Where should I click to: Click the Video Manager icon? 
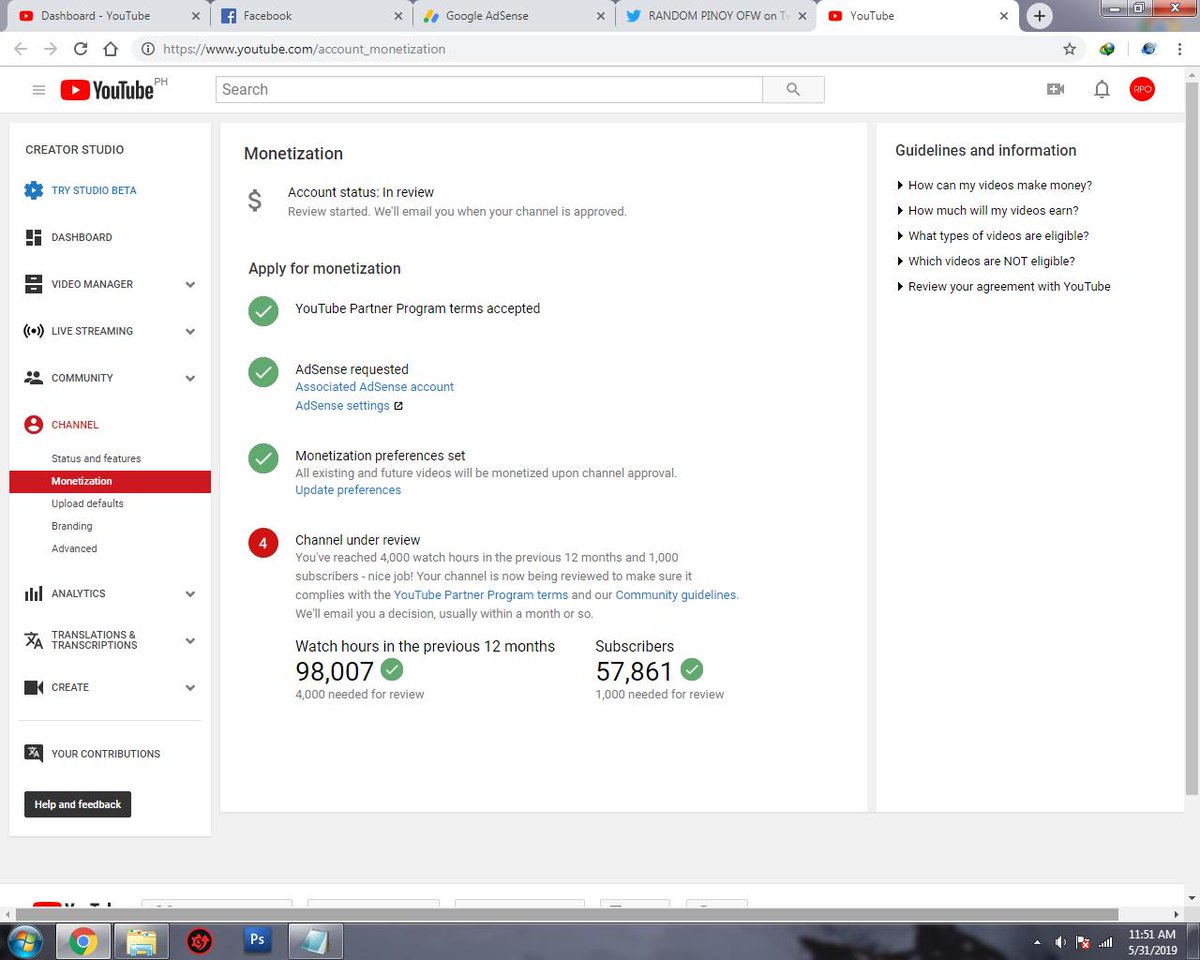tap(33, 284)
